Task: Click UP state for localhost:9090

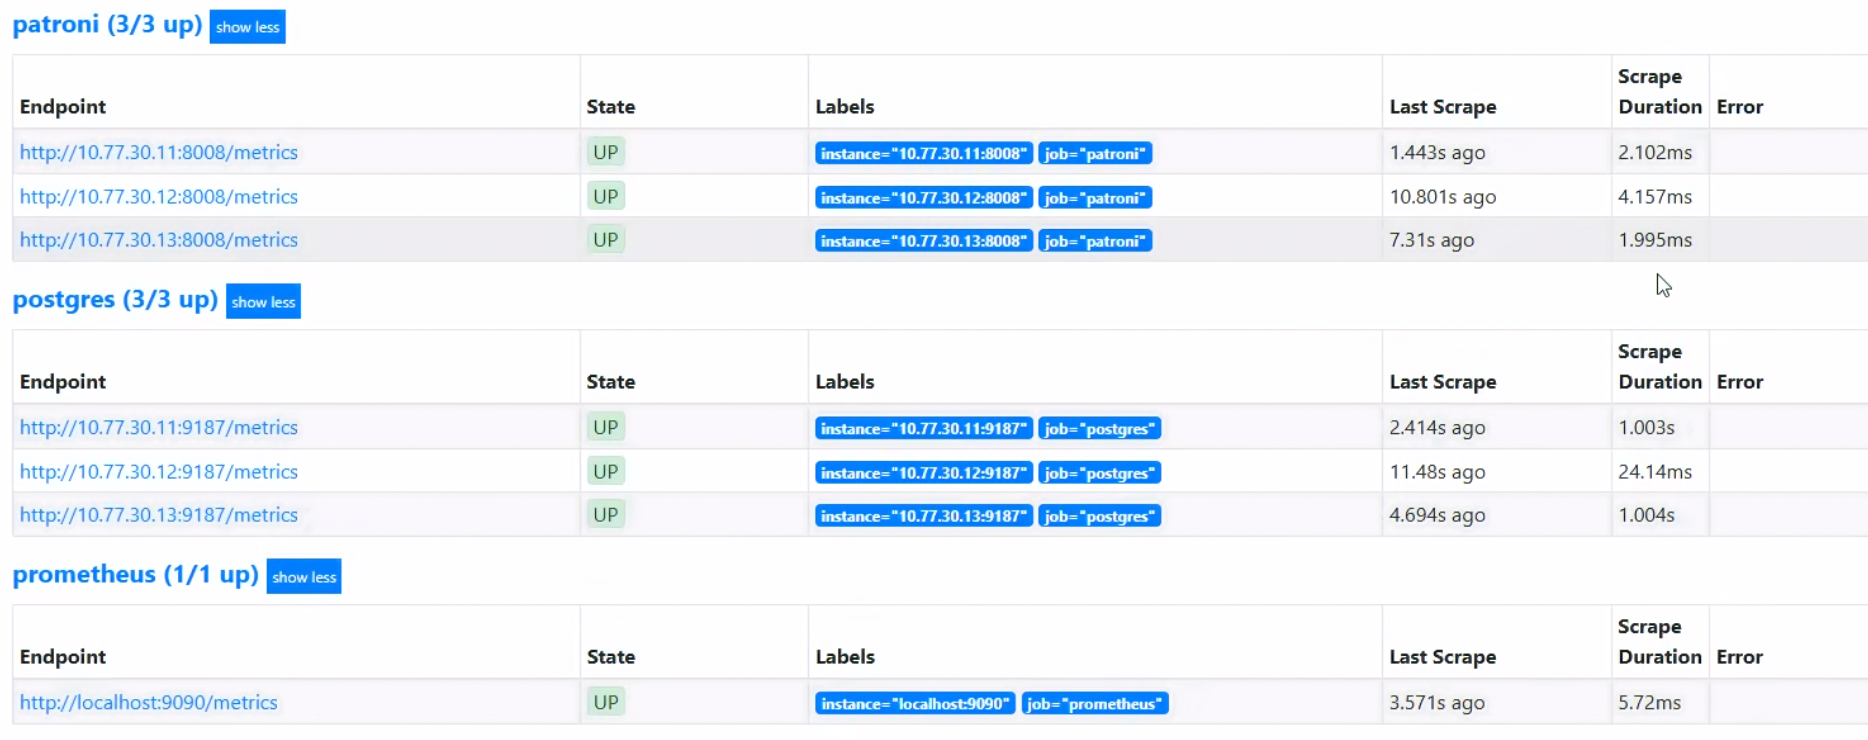Action: [606, 702]
